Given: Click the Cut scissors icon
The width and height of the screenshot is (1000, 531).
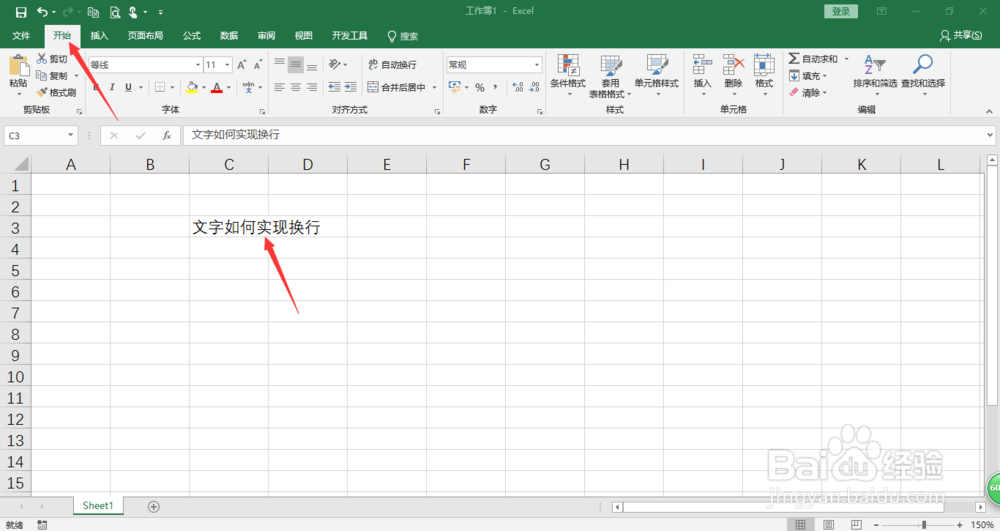Looking at the screenshot, I should [42, 59].
